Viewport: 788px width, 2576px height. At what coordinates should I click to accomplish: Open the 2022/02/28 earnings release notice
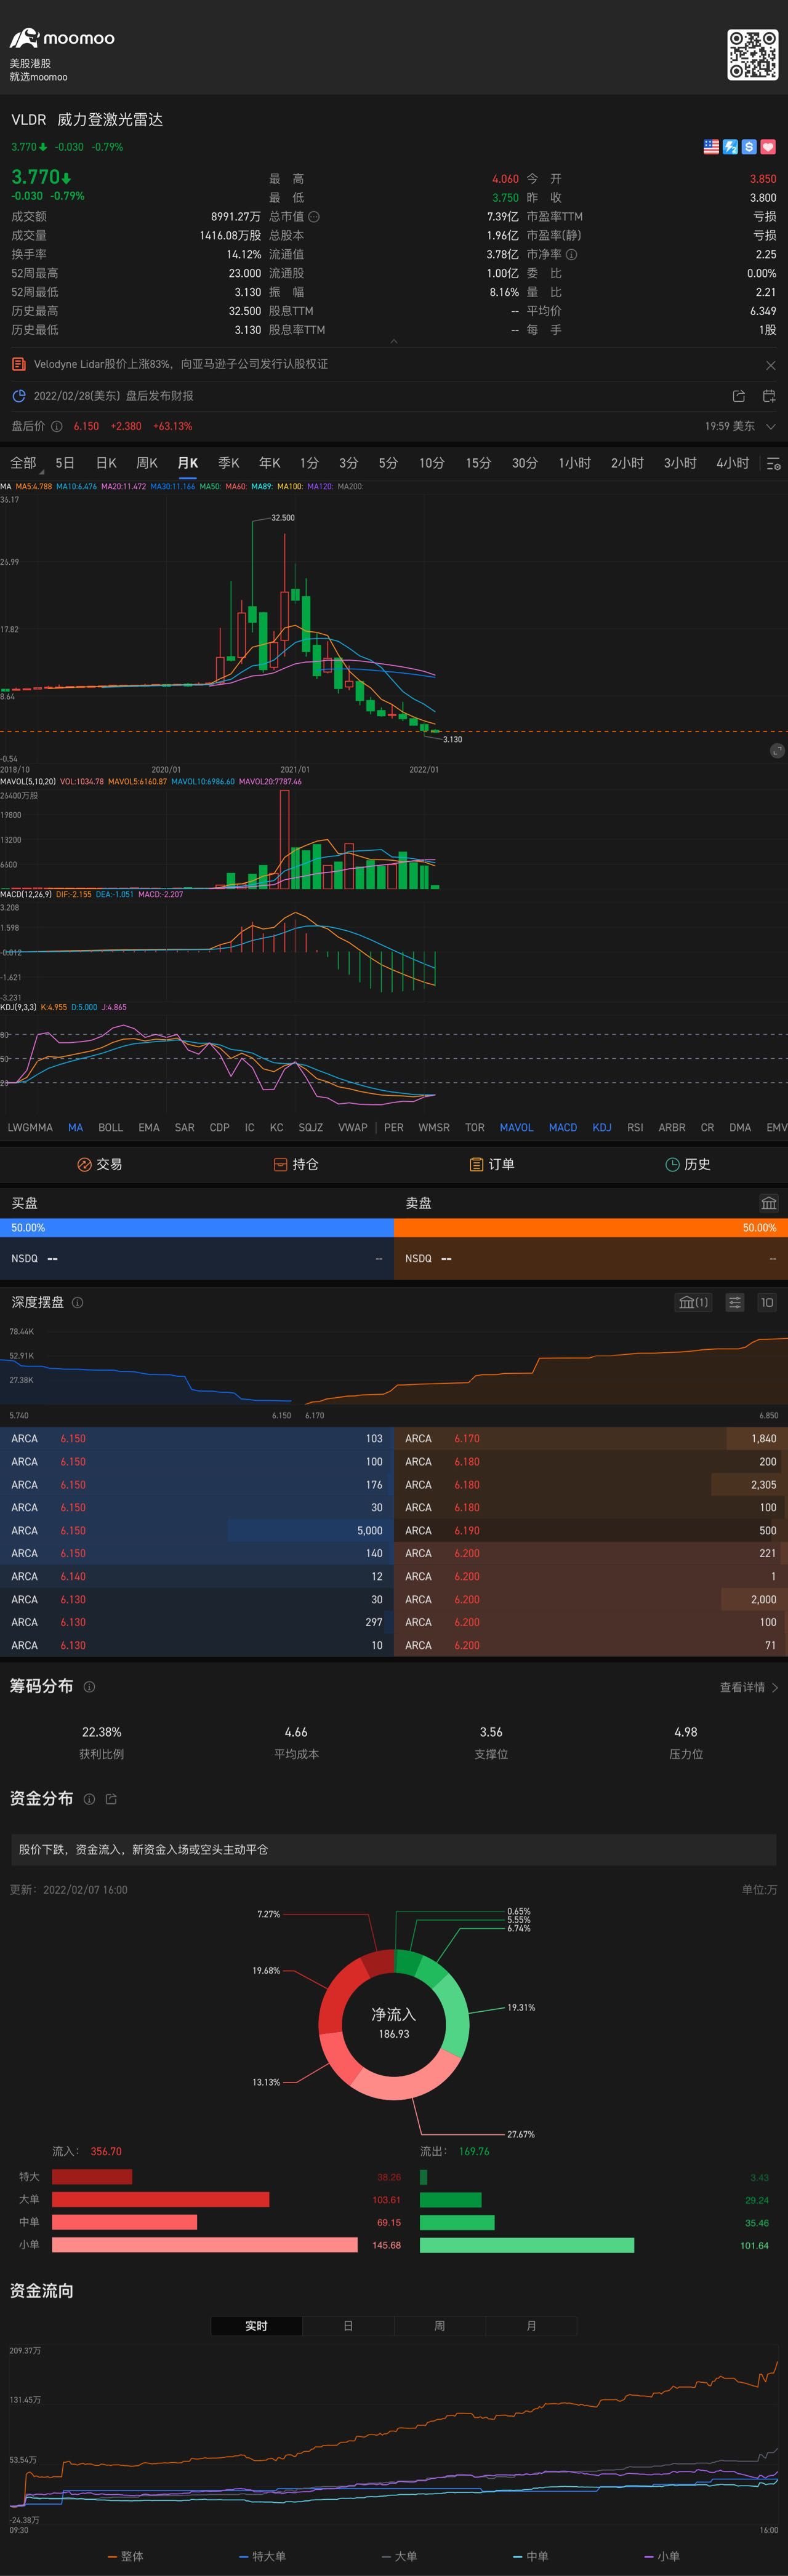point(114,396)
